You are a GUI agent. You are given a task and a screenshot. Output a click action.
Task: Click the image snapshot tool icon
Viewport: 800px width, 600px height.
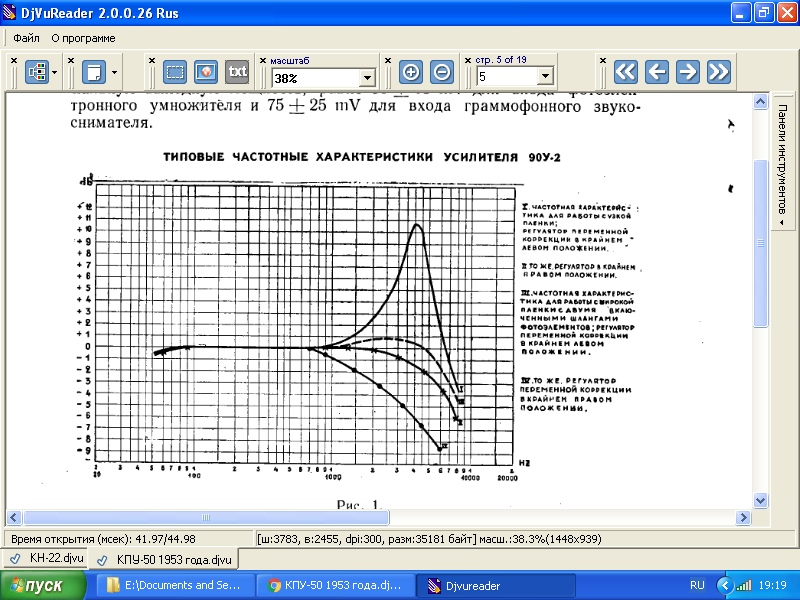tap(206, 72)
